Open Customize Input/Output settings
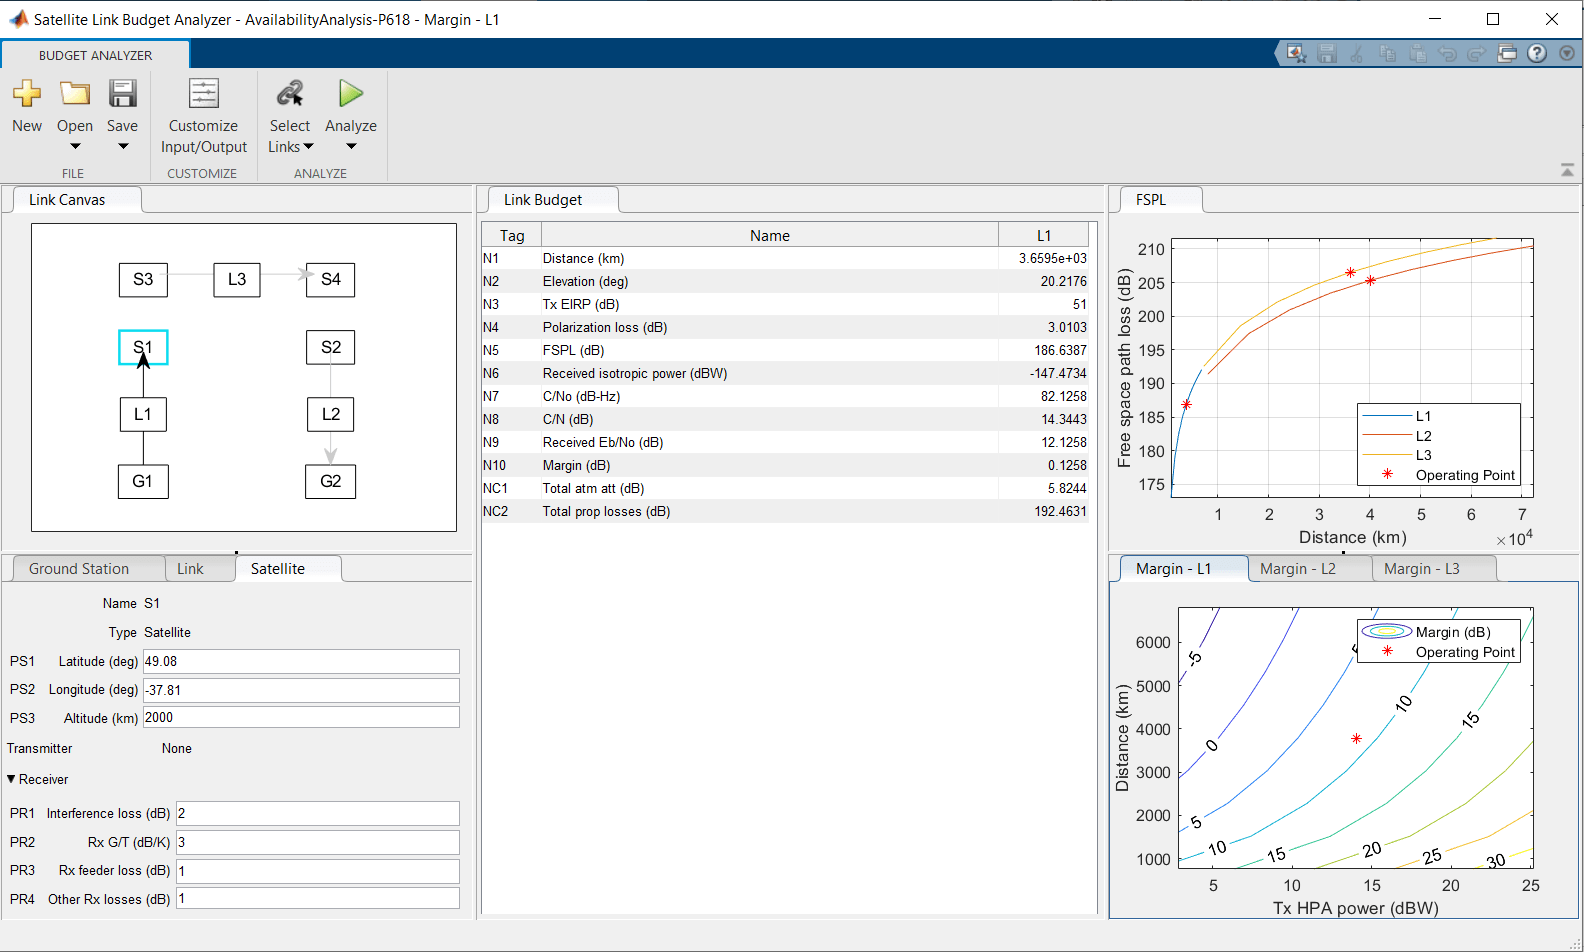Screen dimensions: 1584x952 coord(203,117)
